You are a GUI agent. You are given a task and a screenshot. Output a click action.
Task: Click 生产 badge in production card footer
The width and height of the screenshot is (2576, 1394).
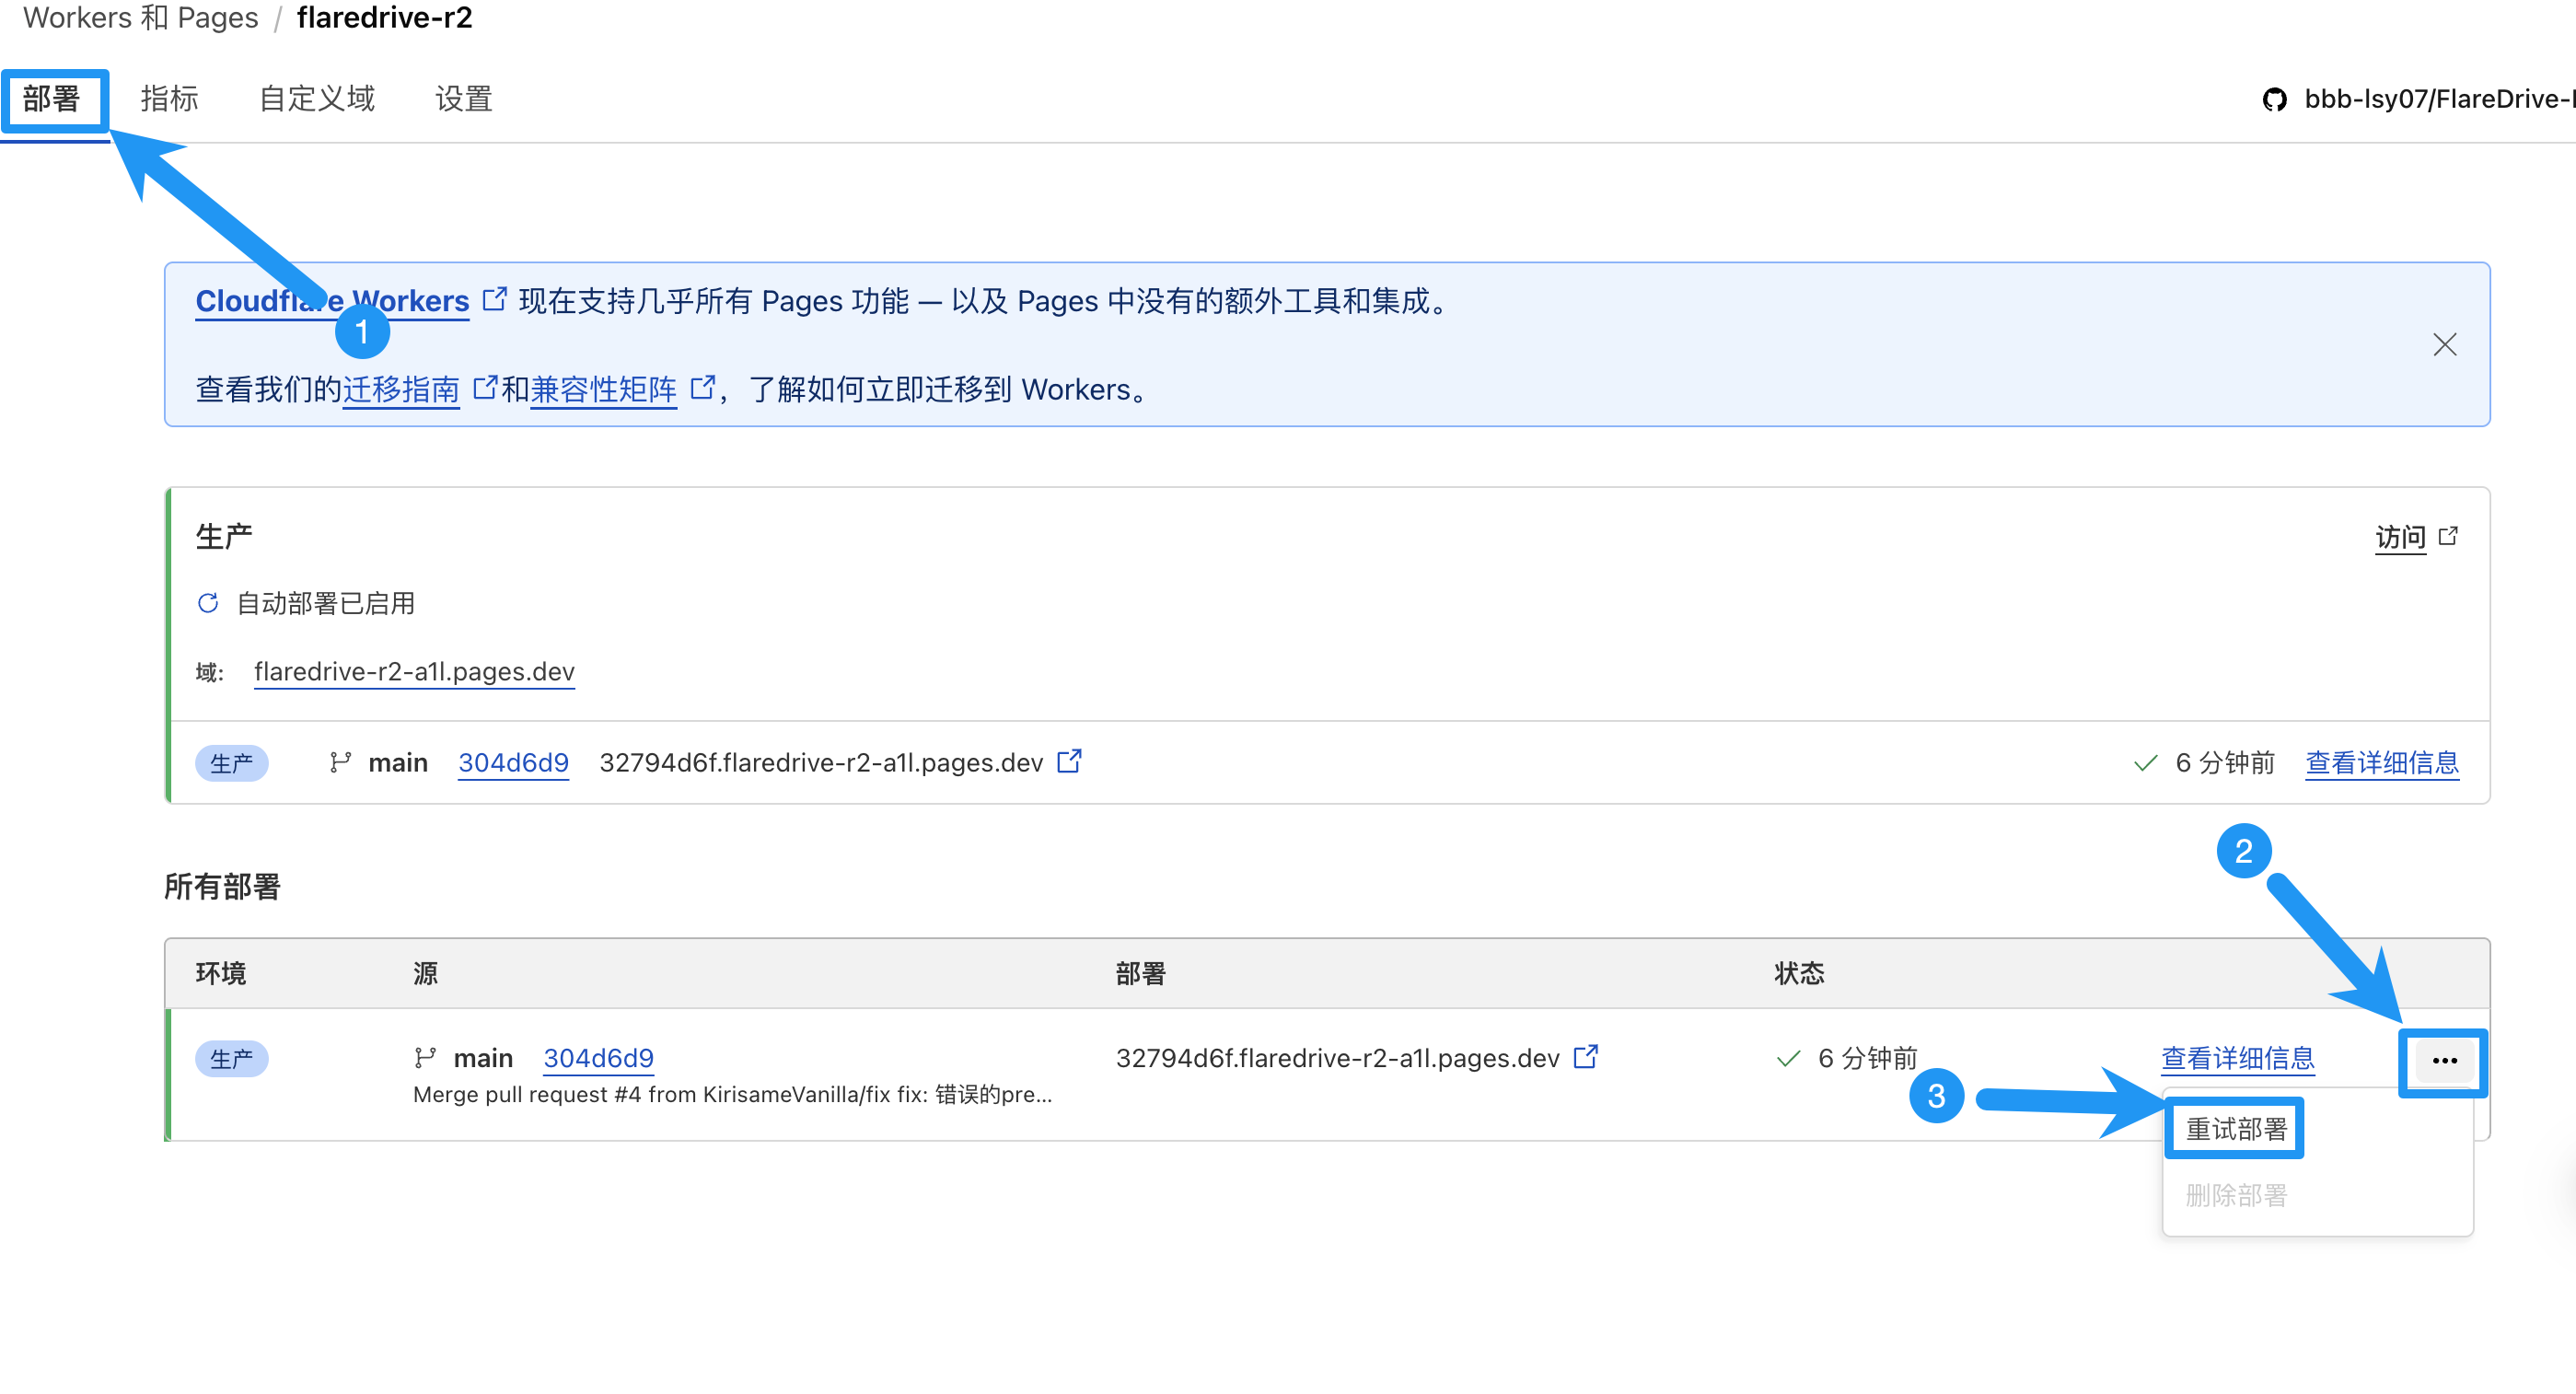click(232, 763)
